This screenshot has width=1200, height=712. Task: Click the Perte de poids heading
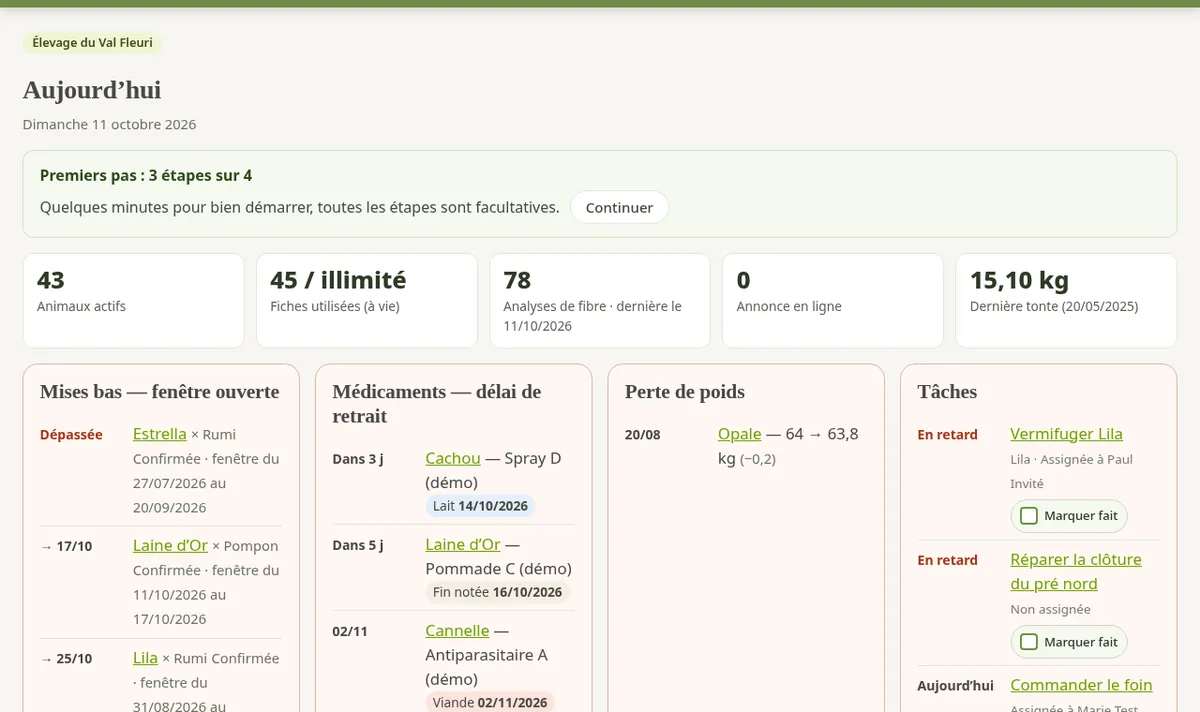pos(685,392)
